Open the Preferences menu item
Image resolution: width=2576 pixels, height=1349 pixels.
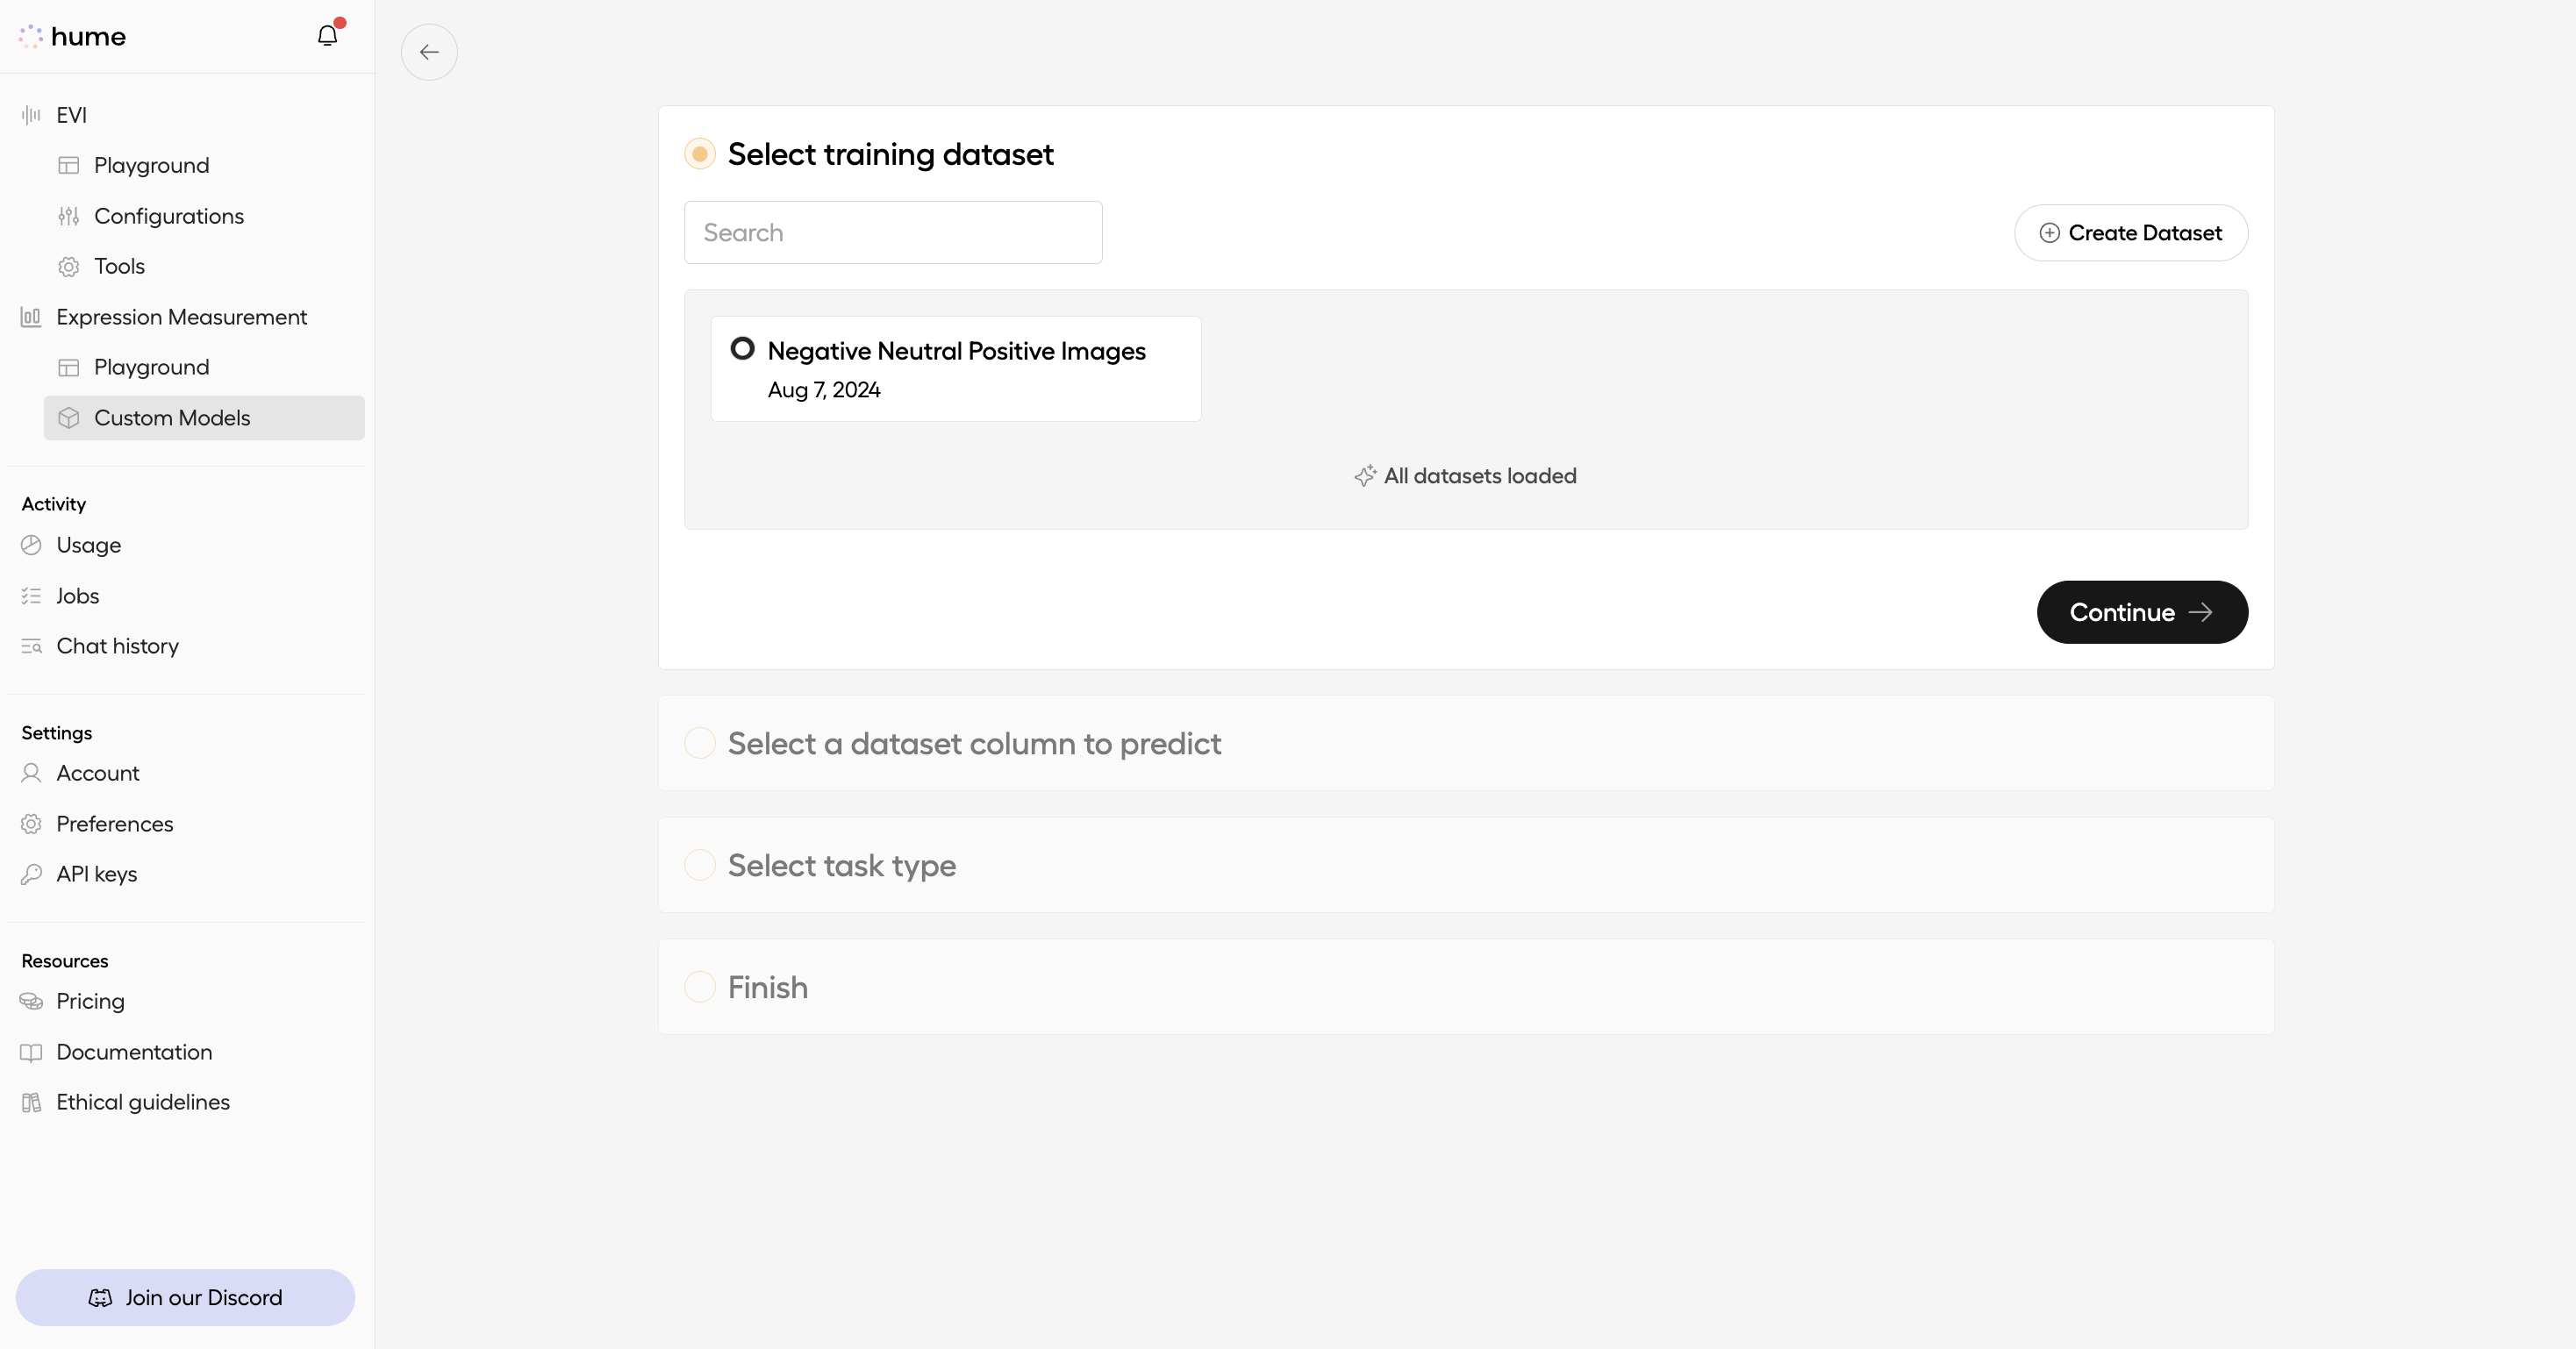click(114, 823)
